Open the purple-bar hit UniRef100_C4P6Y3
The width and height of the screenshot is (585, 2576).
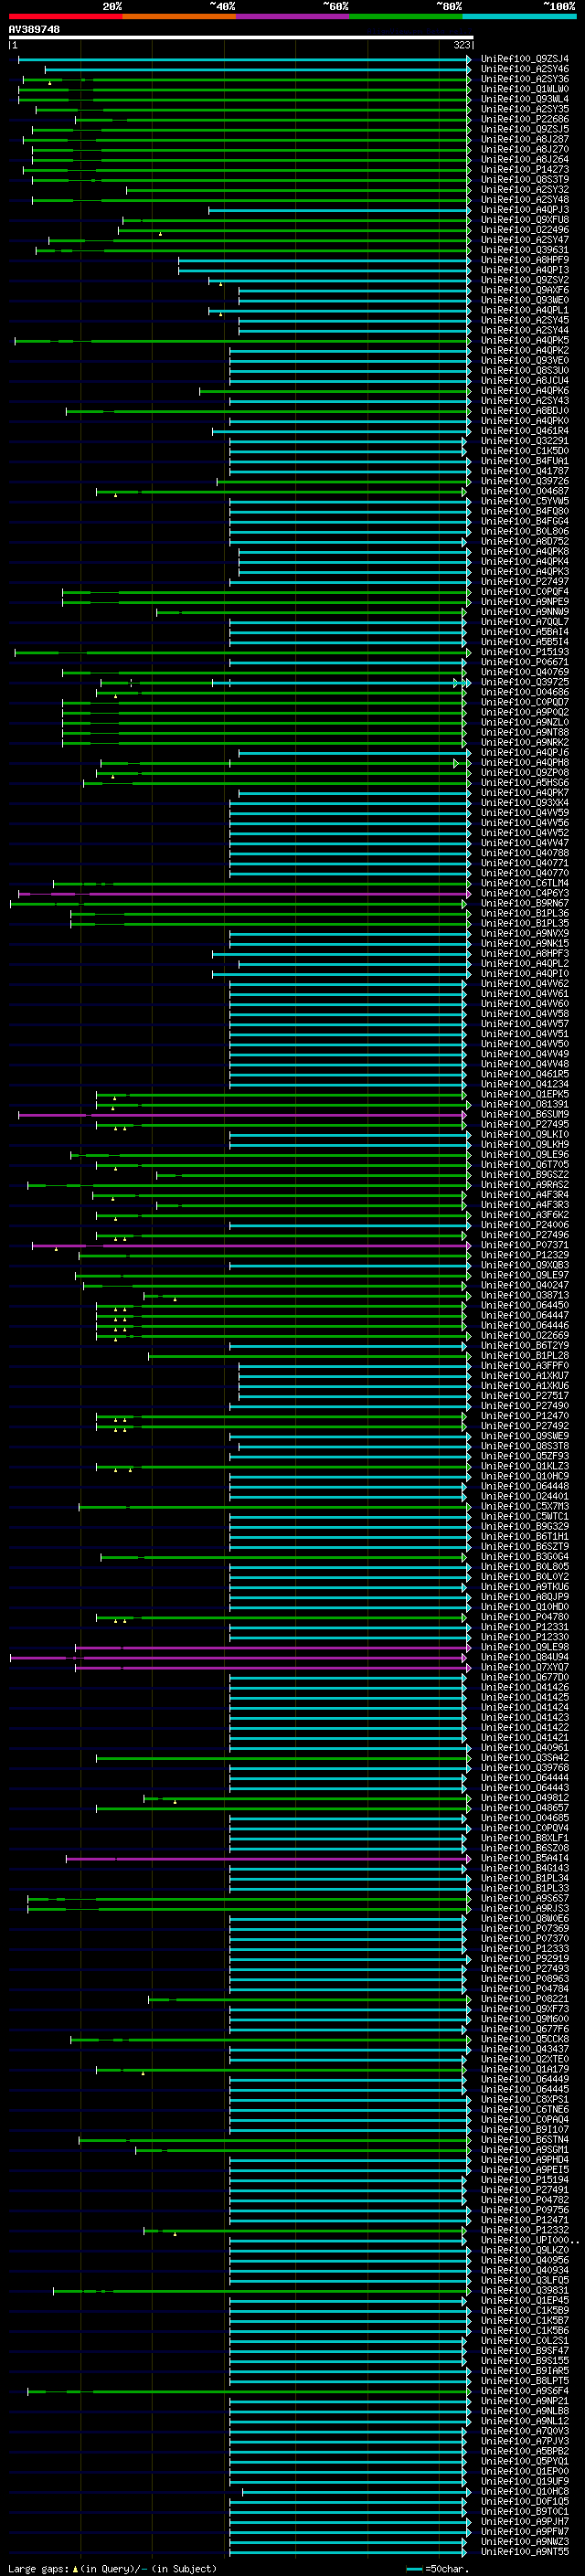pyautogui.click(x=524, y=893)
